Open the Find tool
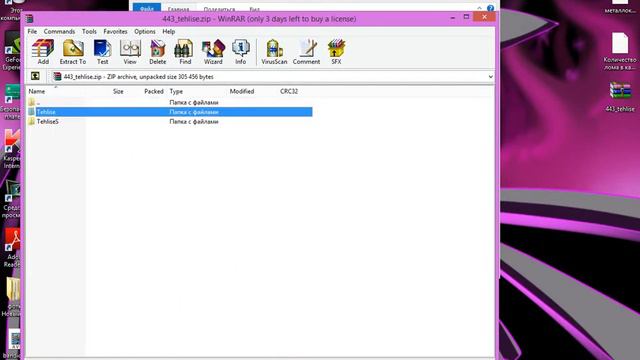 (185, 52)
